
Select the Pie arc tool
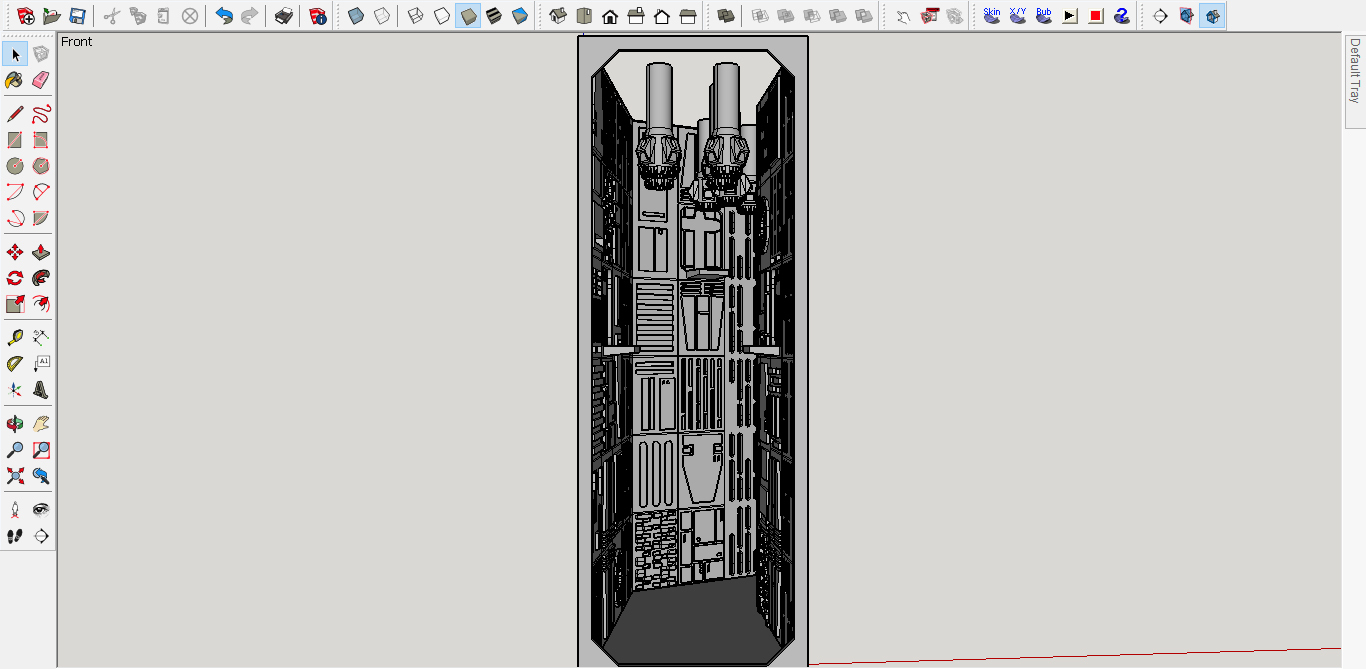(x=41, y=218)
